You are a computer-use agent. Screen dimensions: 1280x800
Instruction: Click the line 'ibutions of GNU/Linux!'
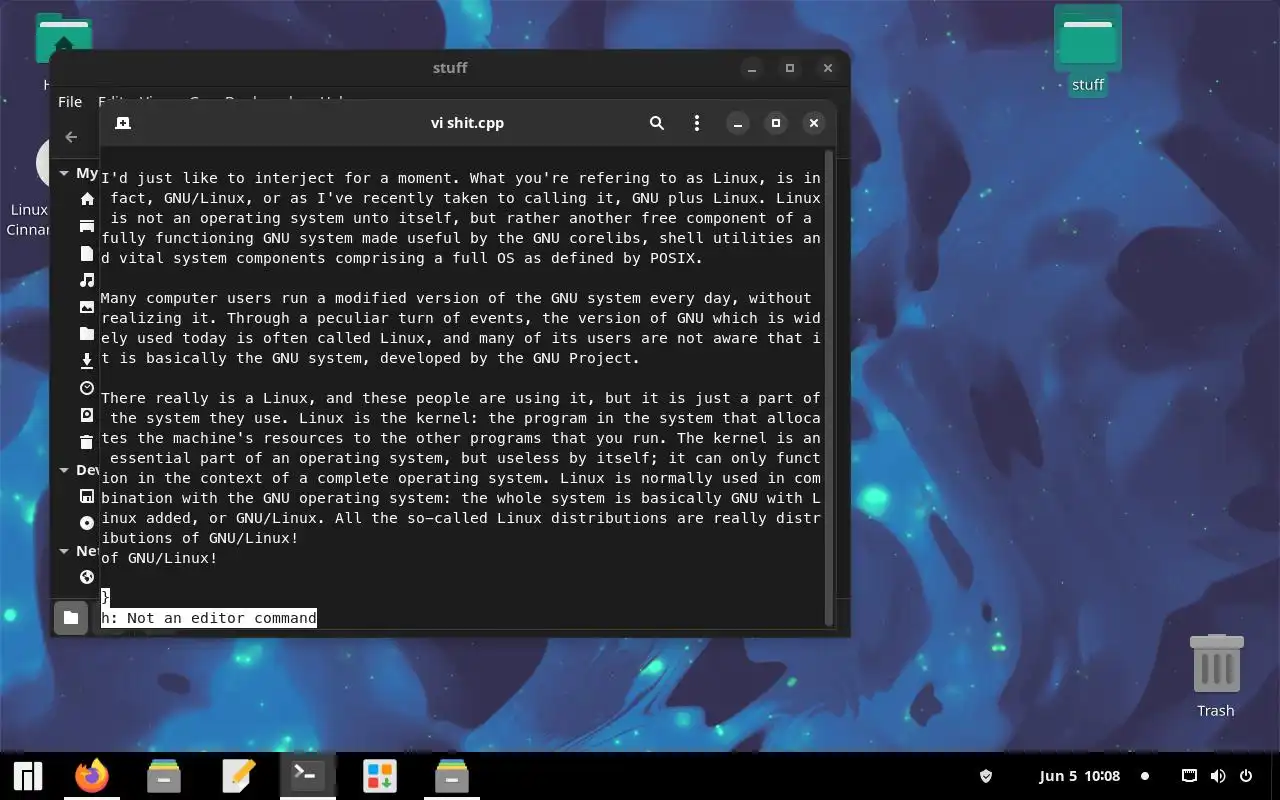pyautogui.click(x=200, y=538)
